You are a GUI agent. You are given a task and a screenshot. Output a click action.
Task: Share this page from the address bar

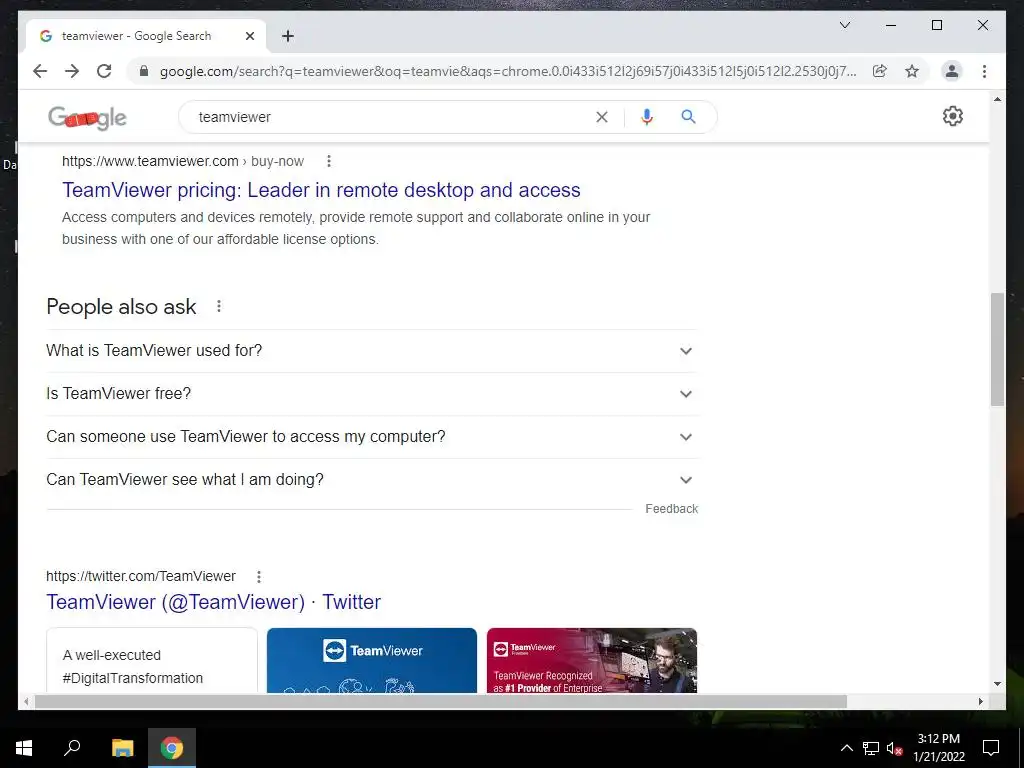[880, 71]
